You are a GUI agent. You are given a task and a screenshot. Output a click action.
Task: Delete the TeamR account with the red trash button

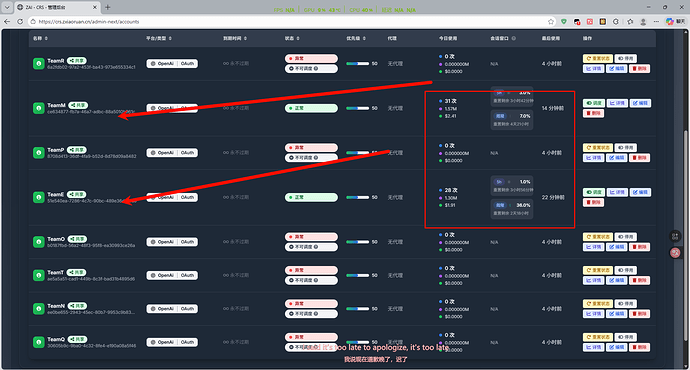[x=639, y=69]
